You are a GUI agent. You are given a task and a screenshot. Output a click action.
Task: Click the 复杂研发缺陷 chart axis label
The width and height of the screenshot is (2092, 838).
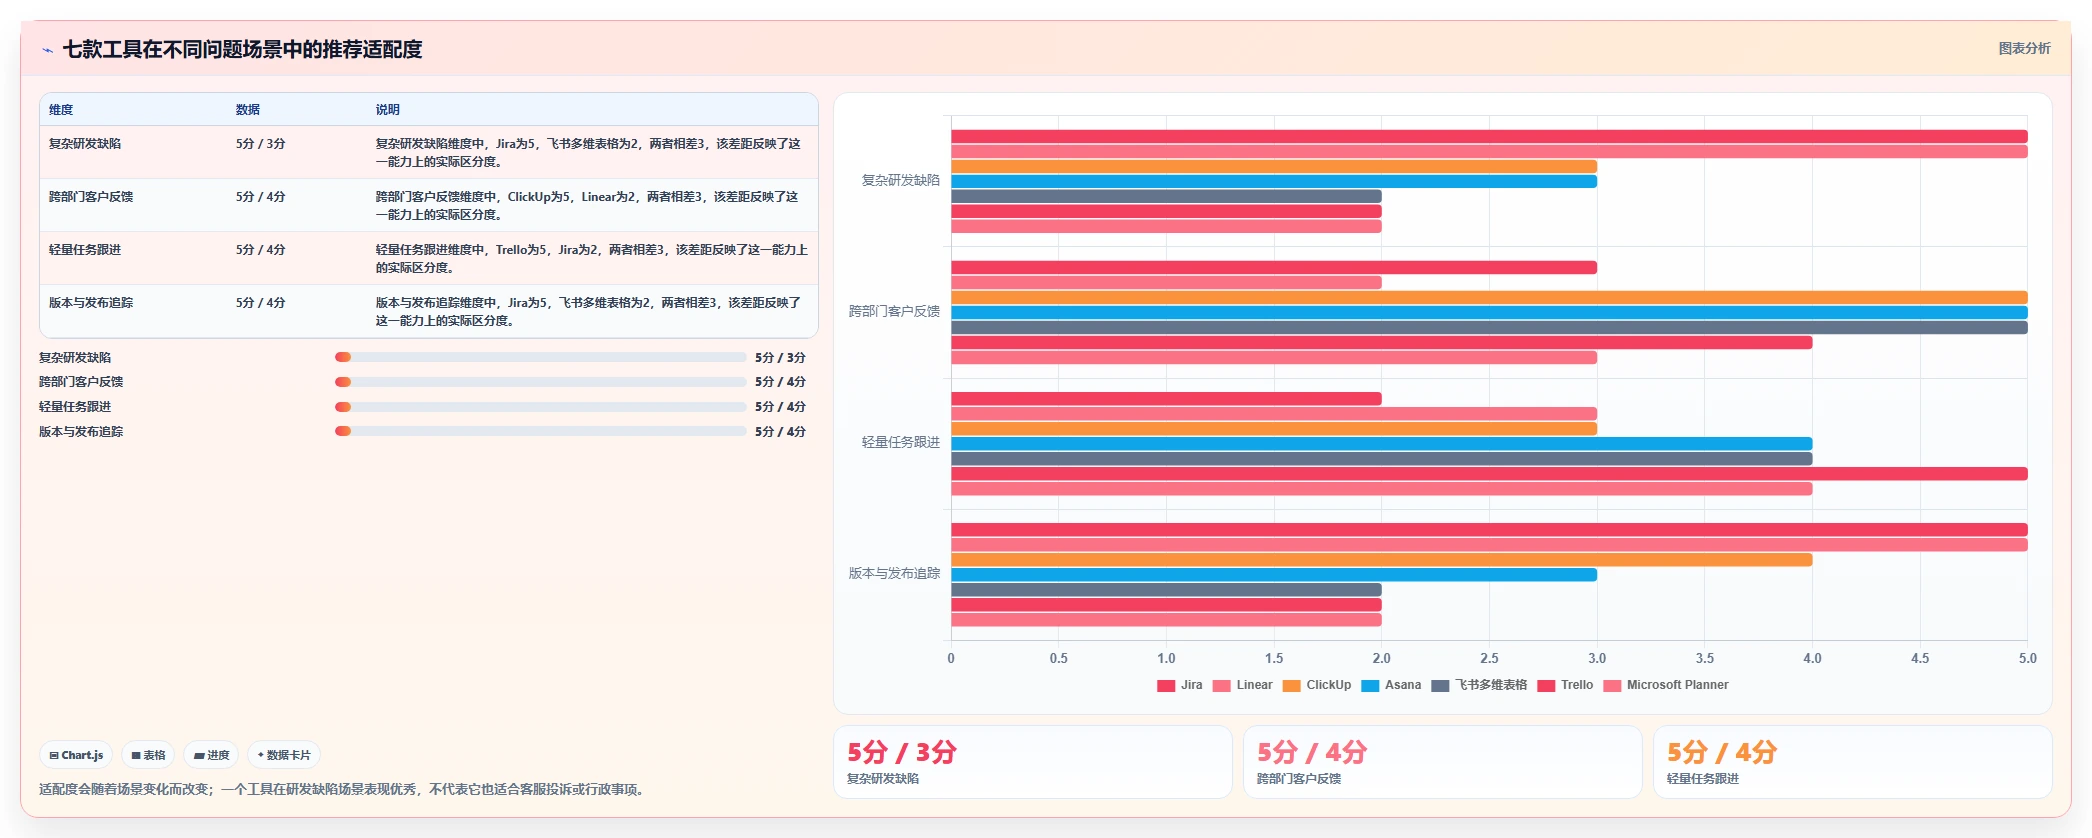901,181
